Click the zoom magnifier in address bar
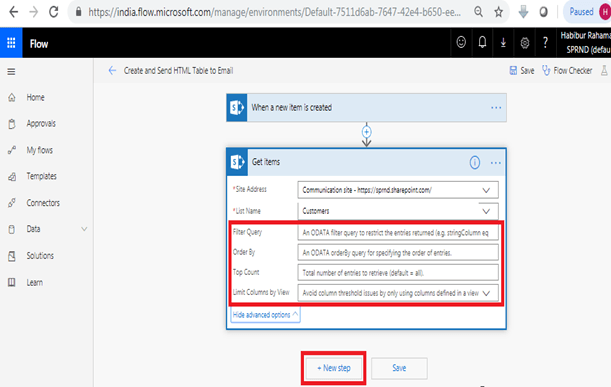This screenshot has width=611, height=387. (x=479, y=12)
